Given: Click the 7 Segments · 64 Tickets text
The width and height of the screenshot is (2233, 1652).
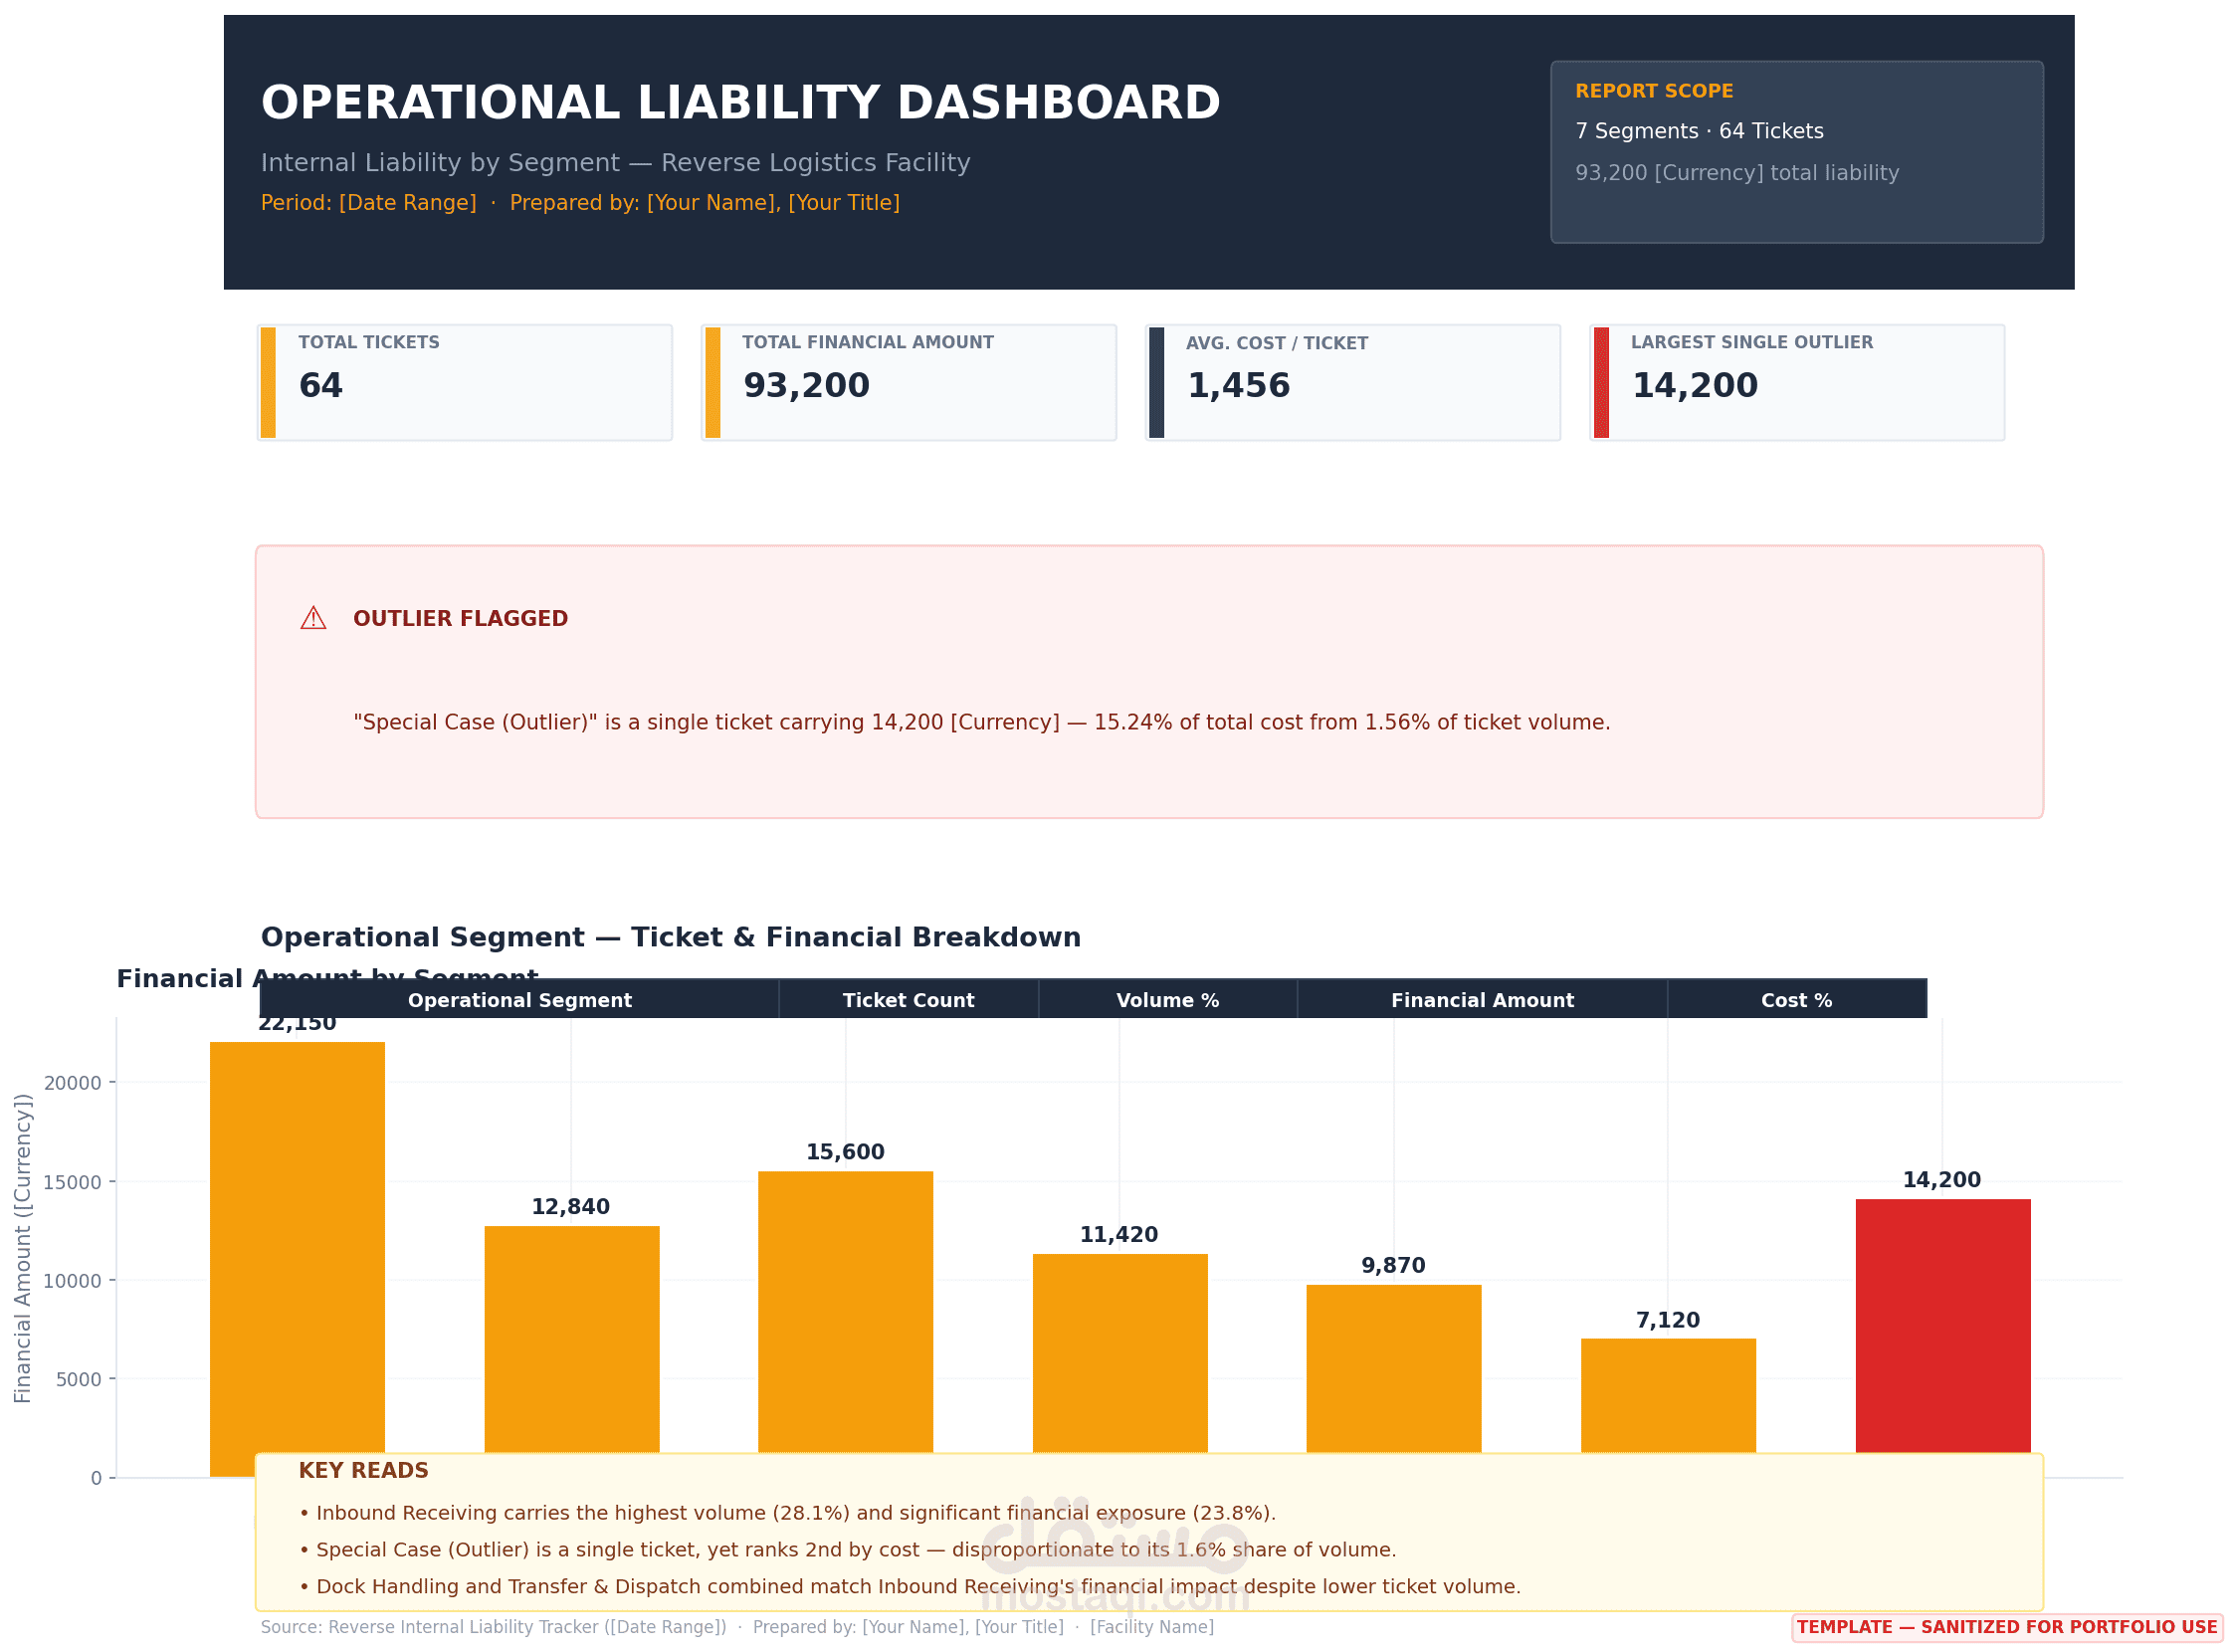Looking at the screenshot, I should [x=1699, y=131].
